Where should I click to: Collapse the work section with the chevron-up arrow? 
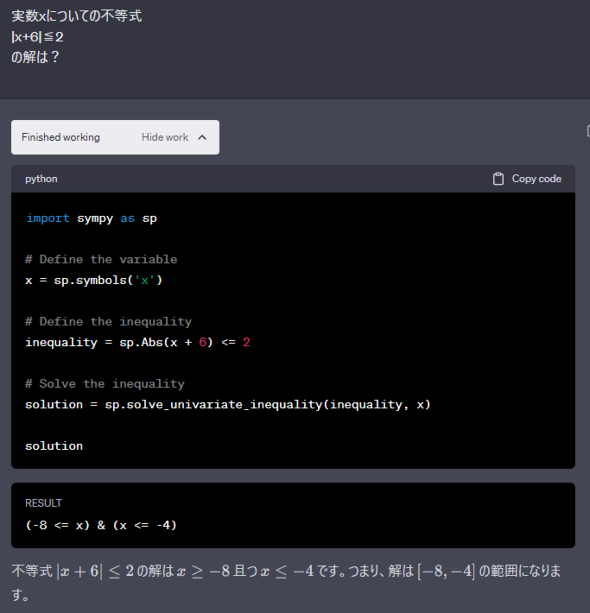click(202, 137)
